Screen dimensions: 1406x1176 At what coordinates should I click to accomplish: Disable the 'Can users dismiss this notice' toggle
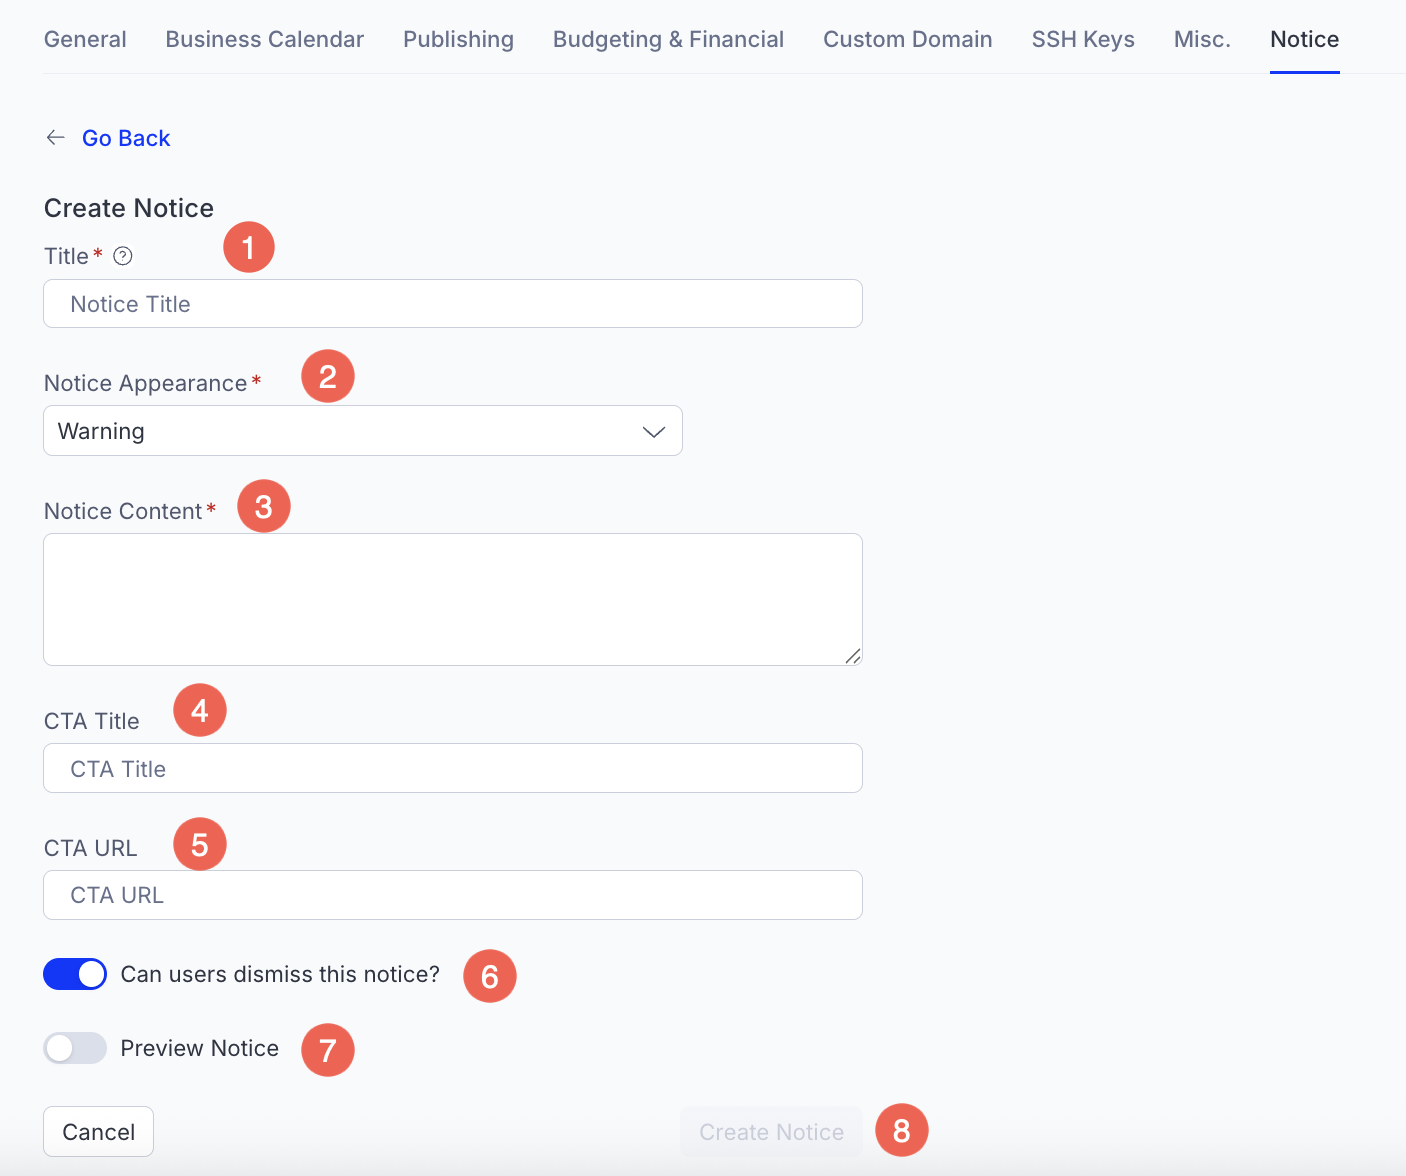pyautogui.click(x=75, y=974)
